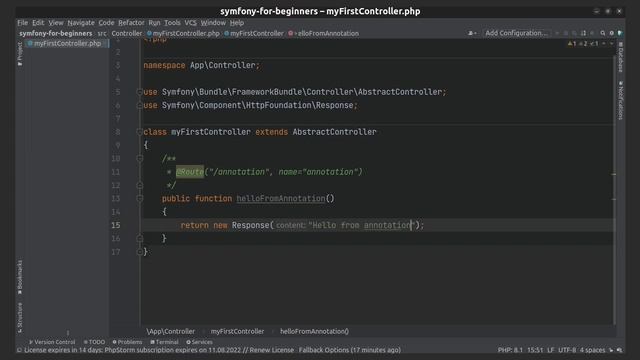Click the class icon beside myFirstController breadcrumb

tap(227, 33)
